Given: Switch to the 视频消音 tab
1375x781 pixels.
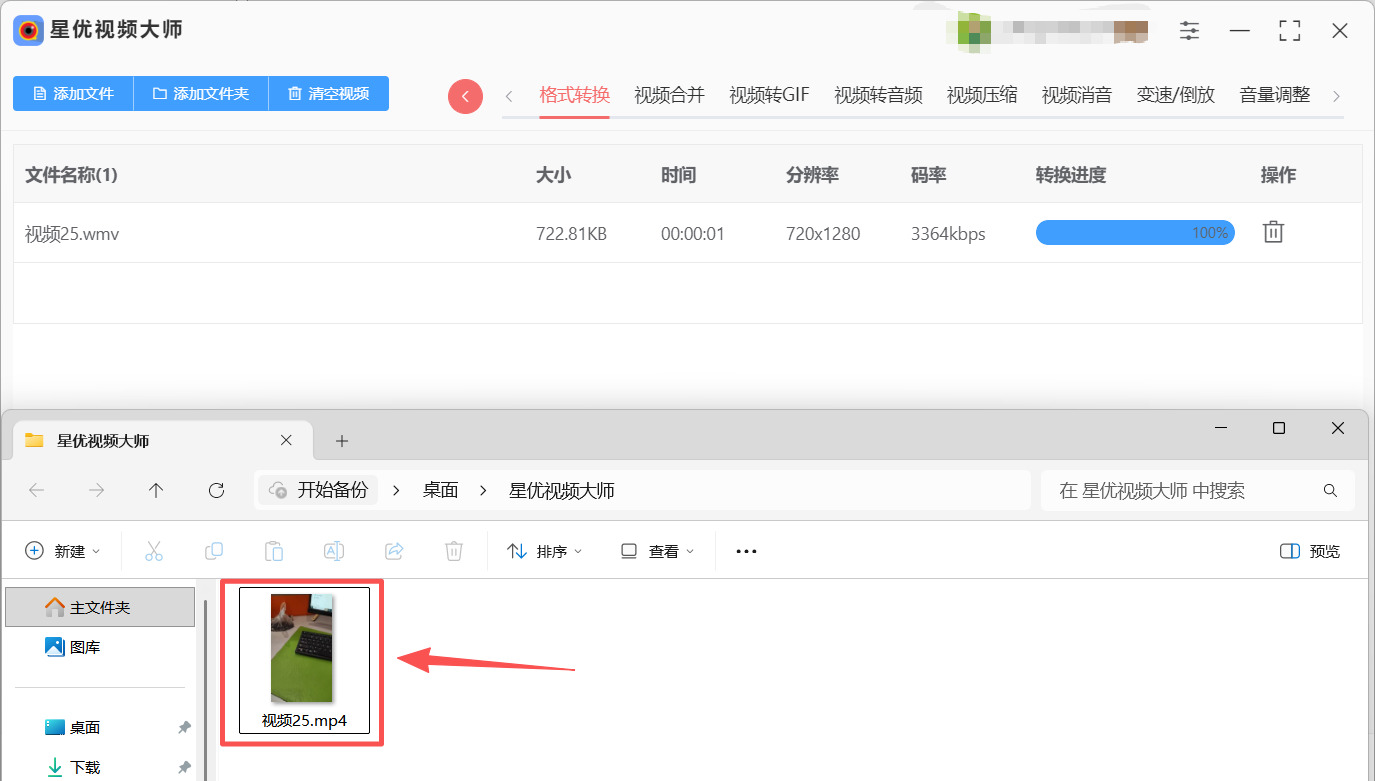Looking at the screenshot, I should pyautogui.click(x=1077, y=95).
